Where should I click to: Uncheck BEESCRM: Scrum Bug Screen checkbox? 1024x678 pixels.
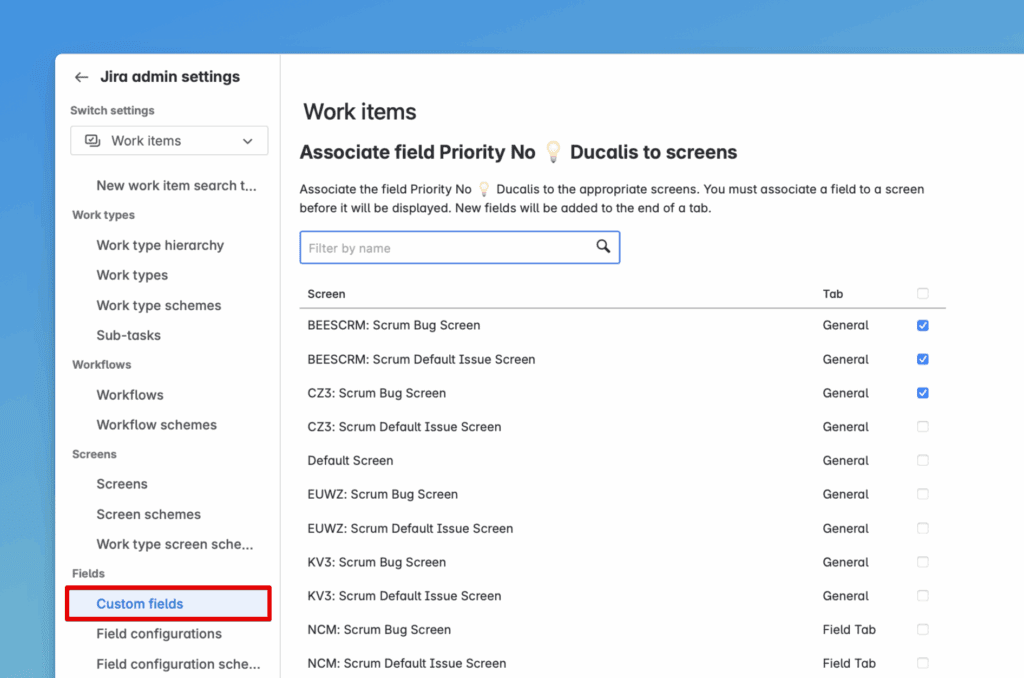point(922,325)
